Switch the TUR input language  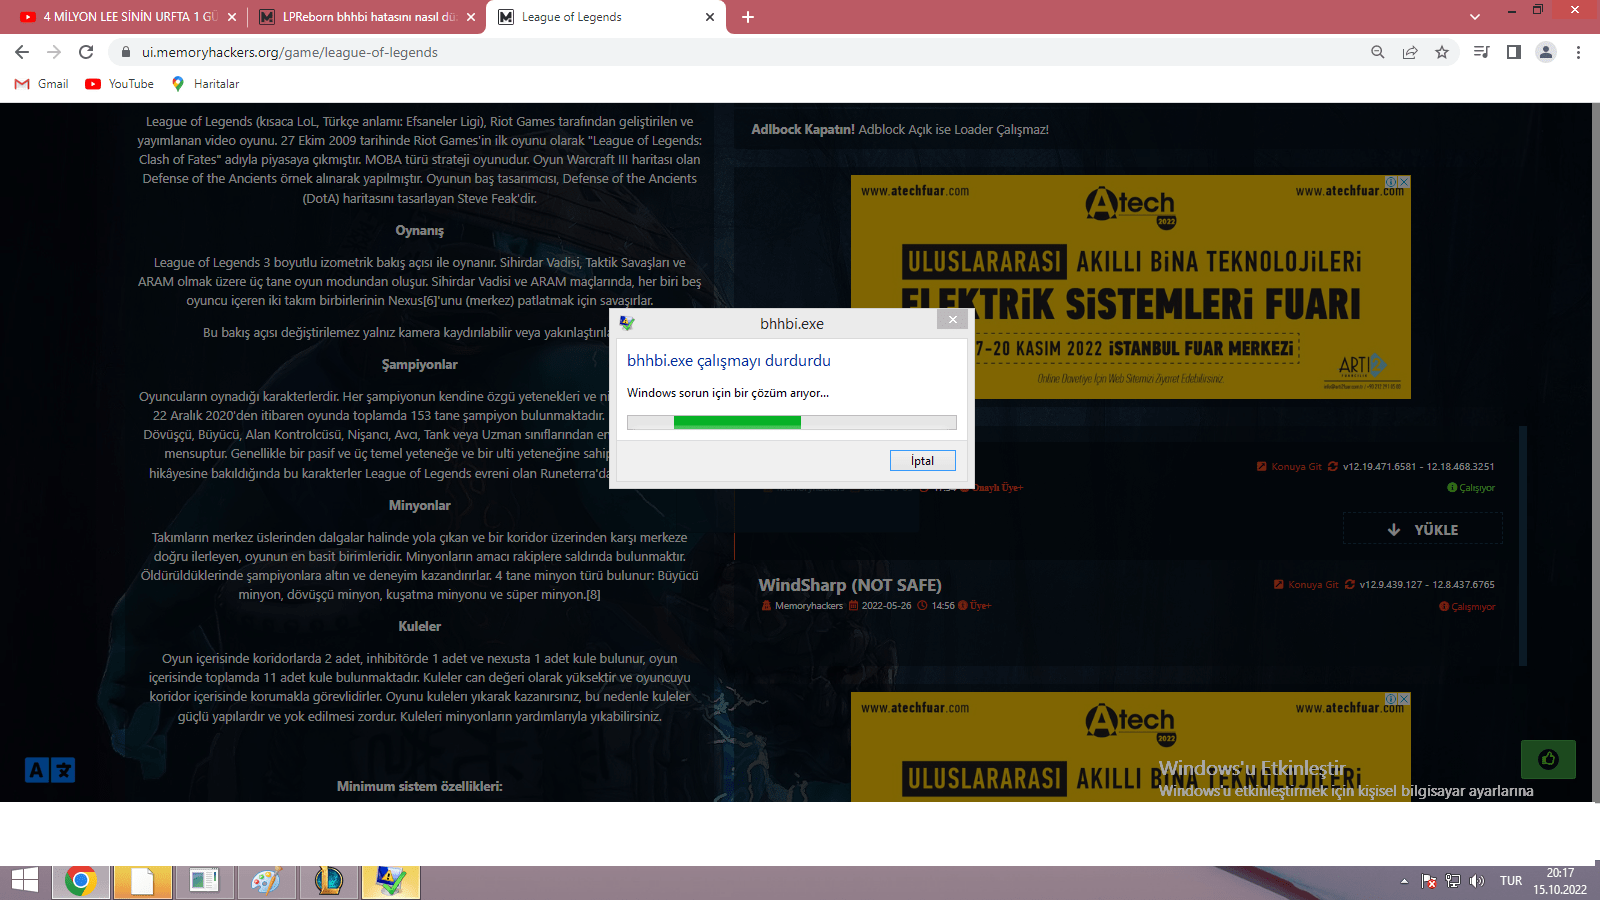[1511, 881]
